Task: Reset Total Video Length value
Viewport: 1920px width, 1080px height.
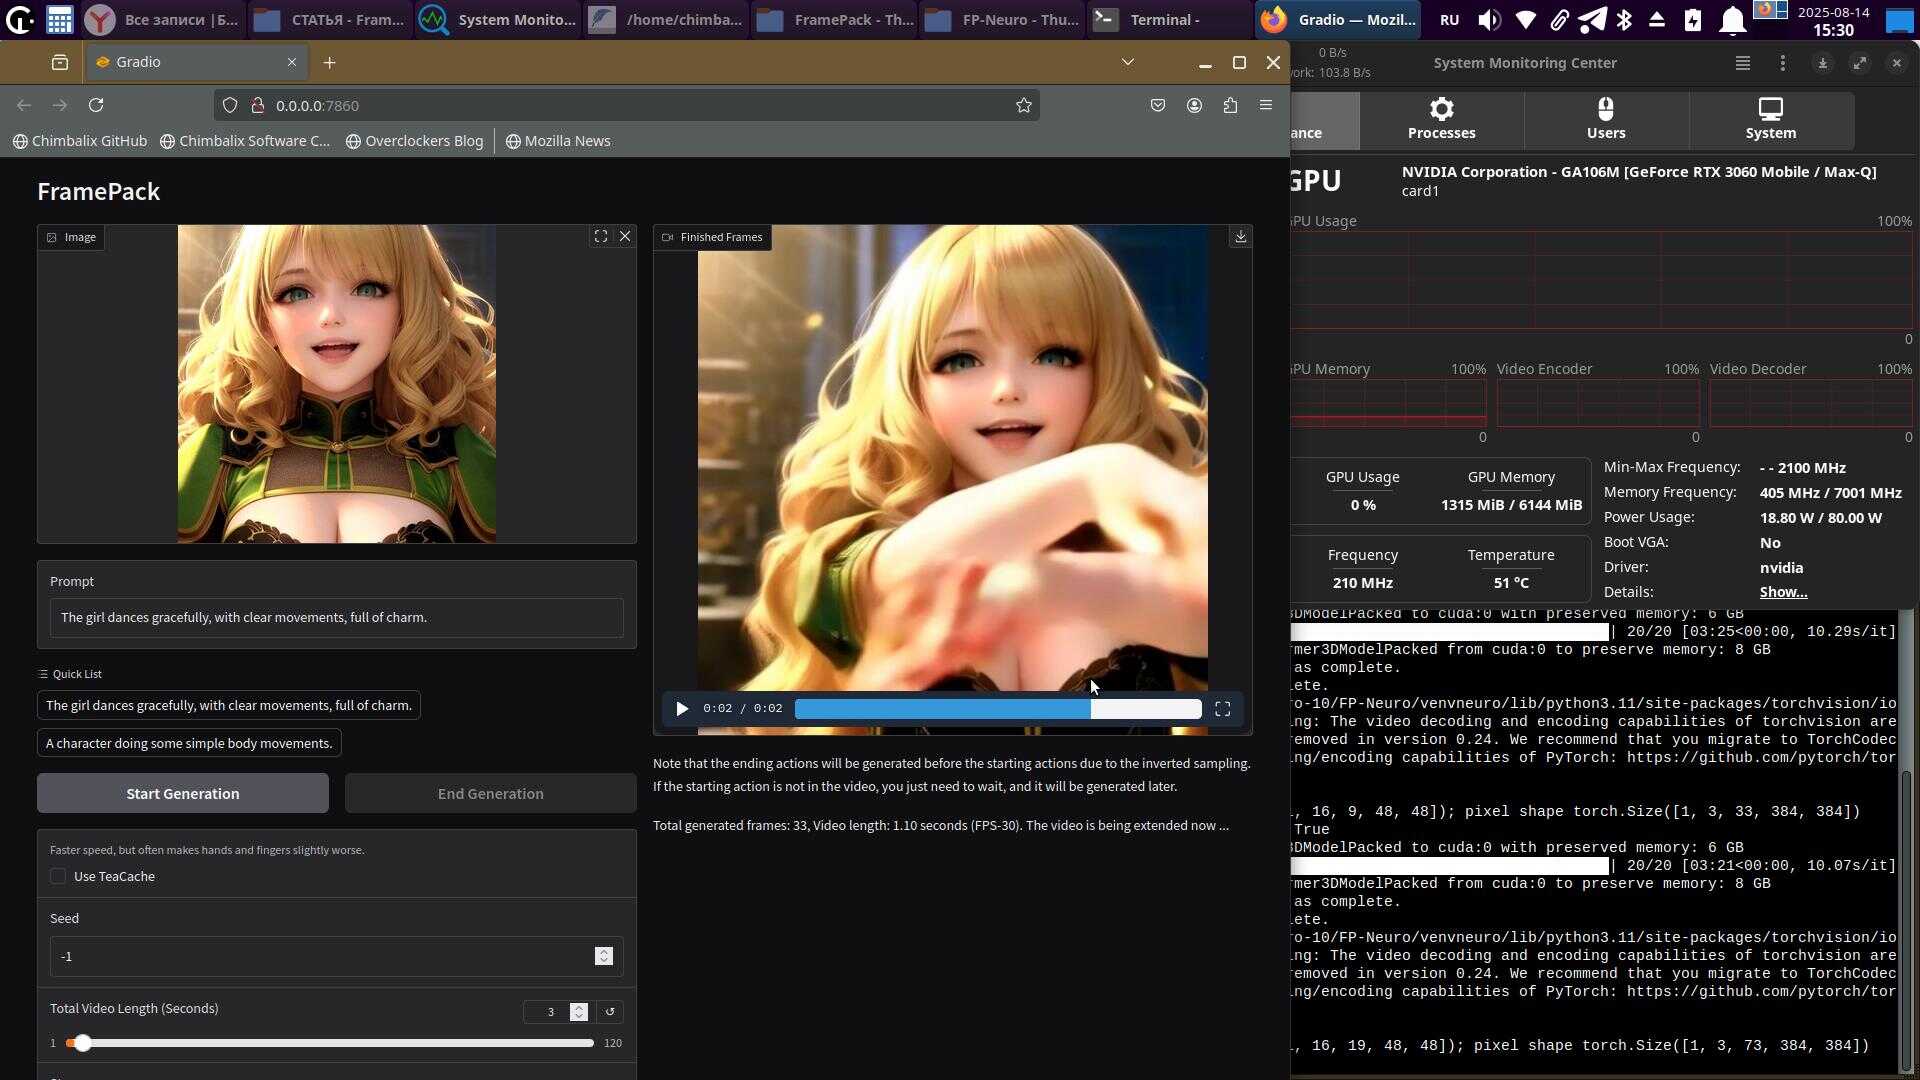Action: (610, 1012)
